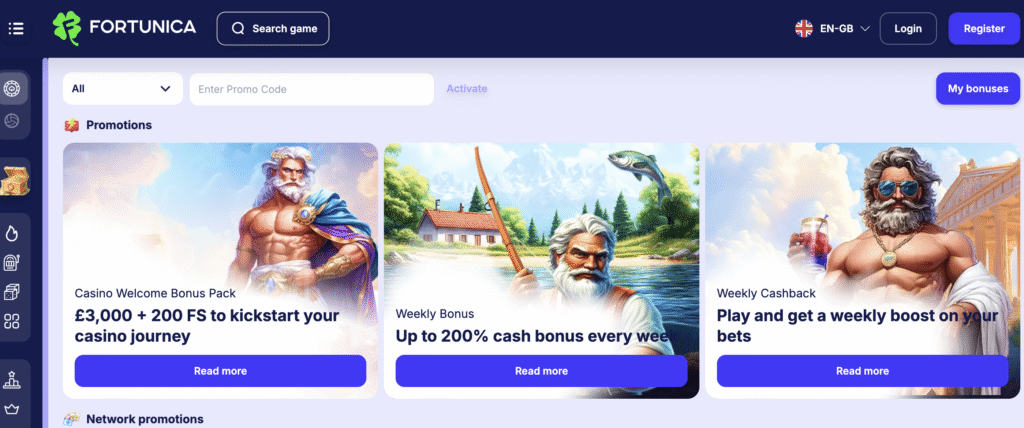Open the slot machine sidebar icon
Screen dimensions: 1024x428
[x=12, y=263]
